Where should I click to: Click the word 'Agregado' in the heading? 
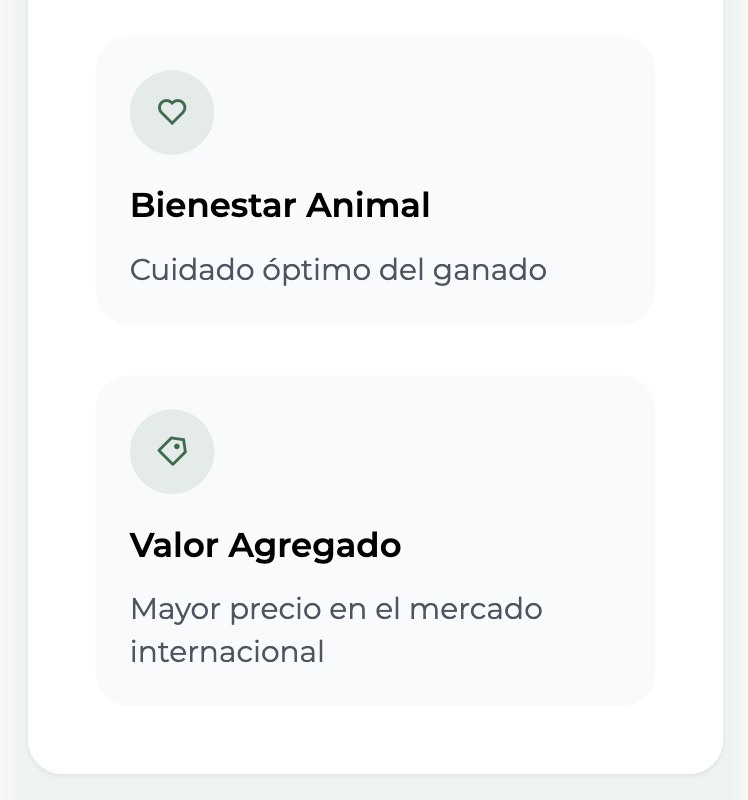(x=315, y=546)
